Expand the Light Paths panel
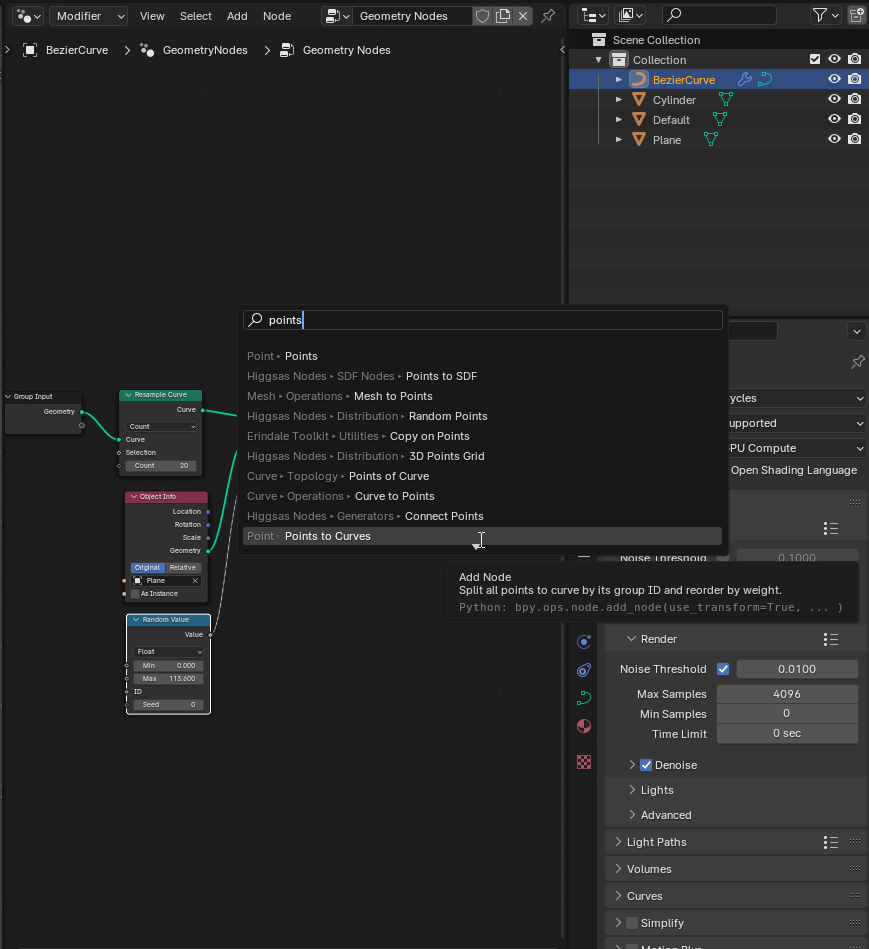The image size is (869, 949). pyautogui.click(x=618, y=842)
